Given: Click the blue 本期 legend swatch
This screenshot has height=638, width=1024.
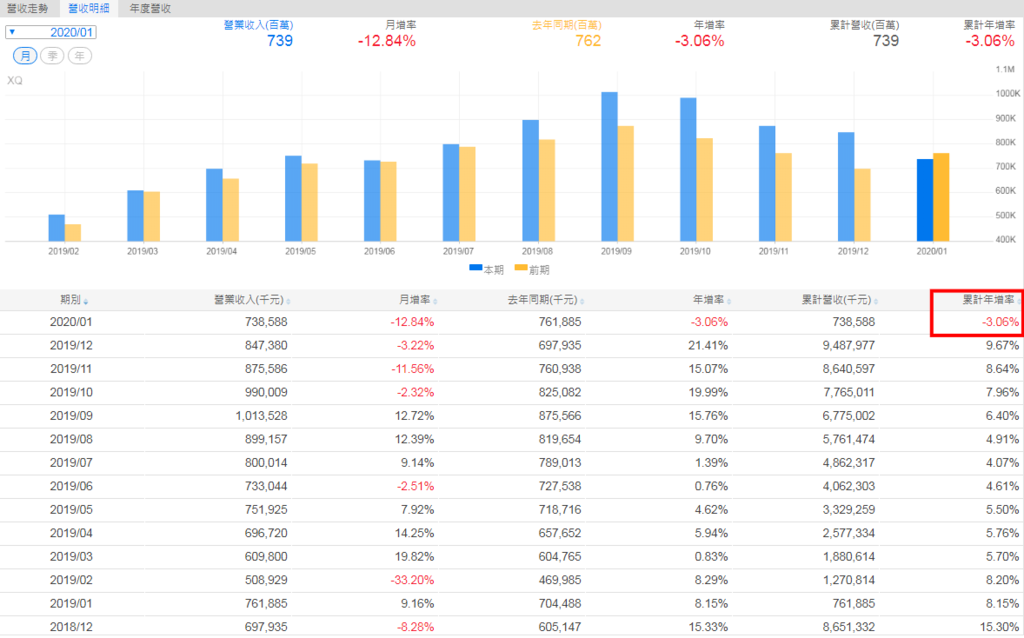Looking at the screenshot, I should (475, 268).
